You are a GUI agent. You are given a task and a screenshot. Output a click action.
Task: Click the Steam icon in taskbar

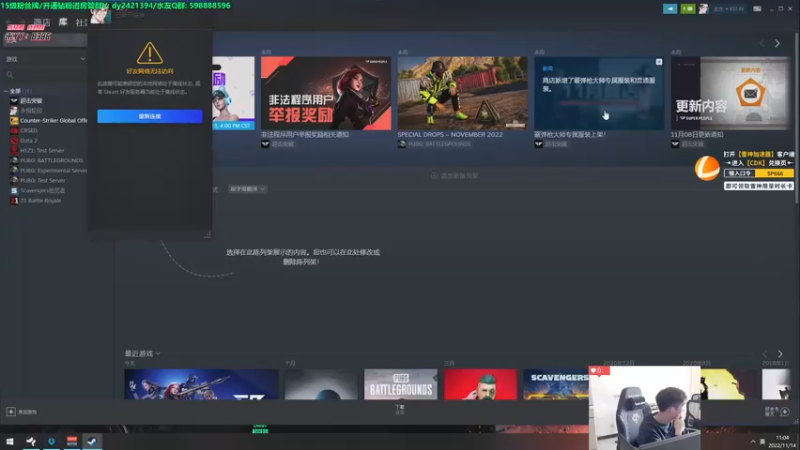click(92, 441)
